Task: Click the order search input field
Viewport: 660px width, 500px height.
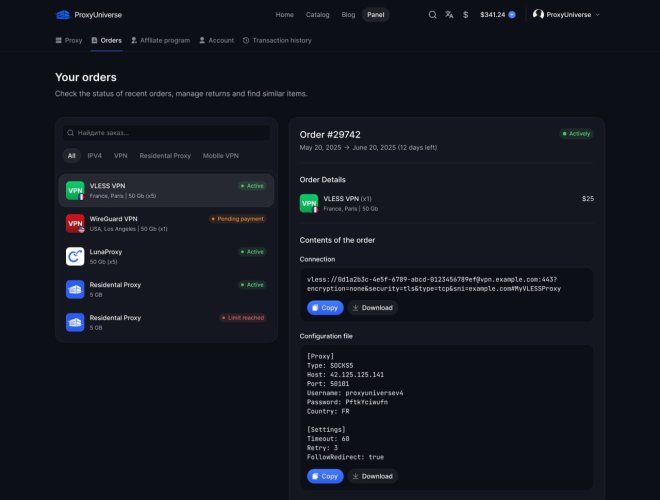Action: tap(166, 132)
